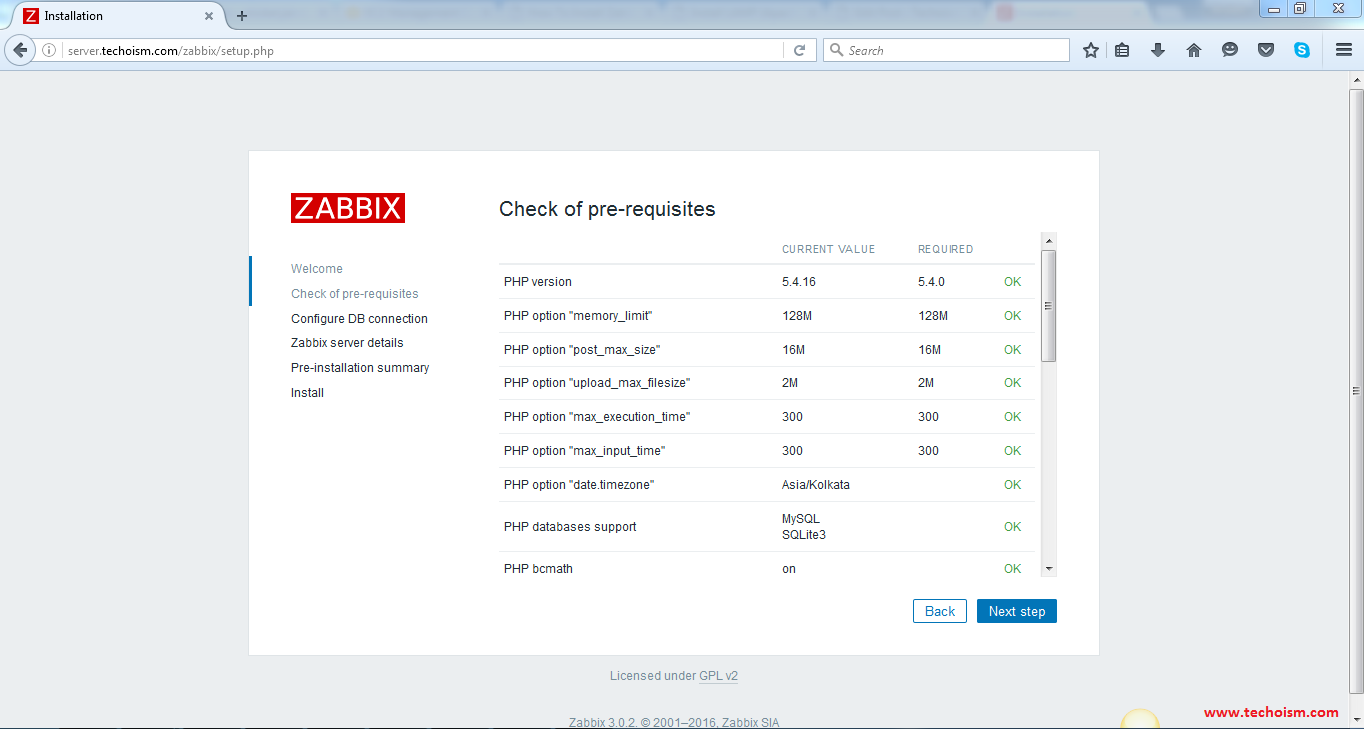Select Configure DB connection step
Screen dimensions: 1364x729
click(x=359, y=319)
